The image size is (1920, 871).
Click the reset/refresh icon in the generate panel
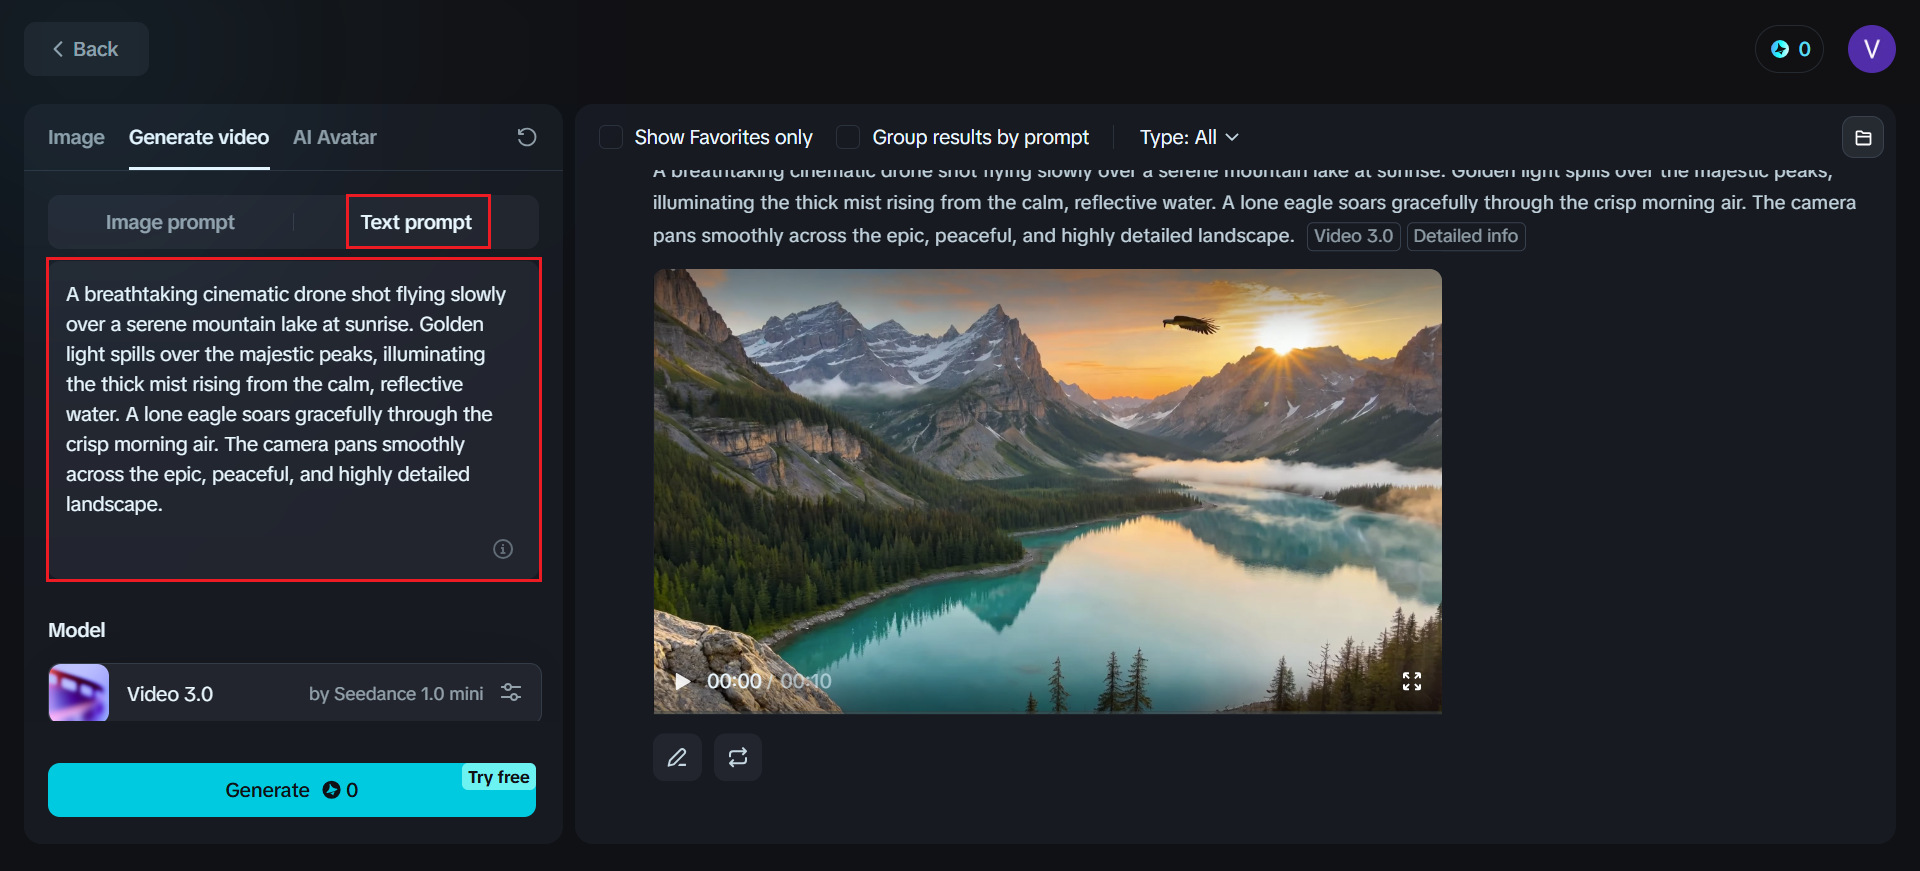[x=527, y=137]
